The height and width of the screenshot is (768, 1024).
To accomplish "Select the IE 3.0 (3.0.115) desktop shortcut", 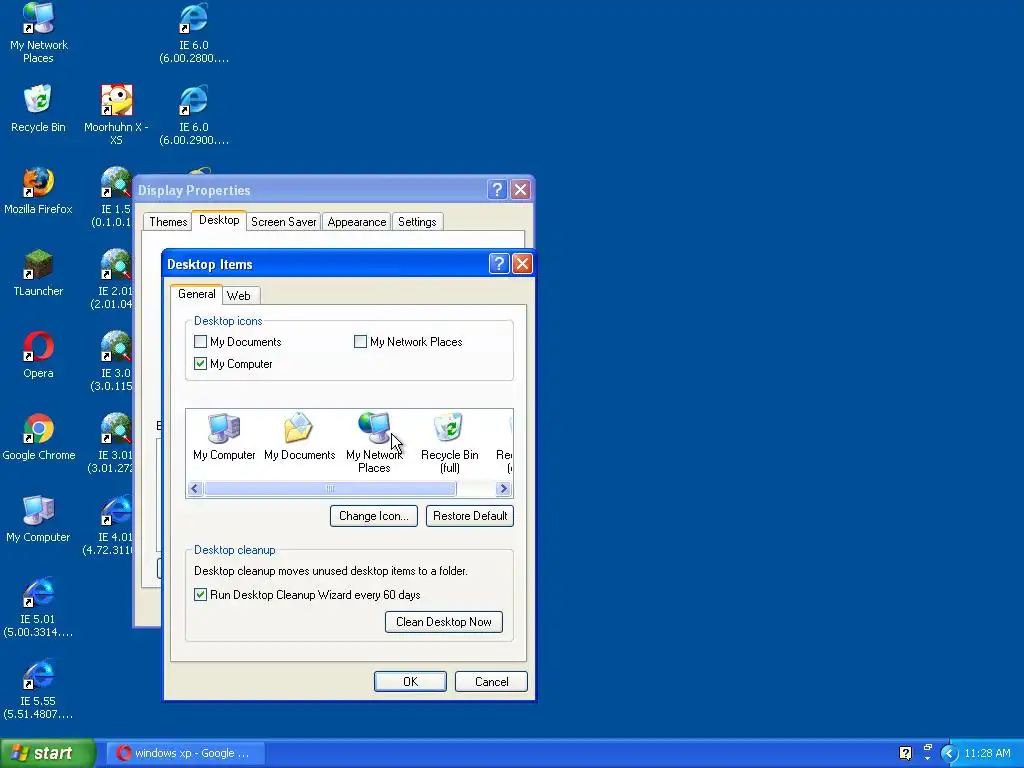I will (x=115, y=361).
